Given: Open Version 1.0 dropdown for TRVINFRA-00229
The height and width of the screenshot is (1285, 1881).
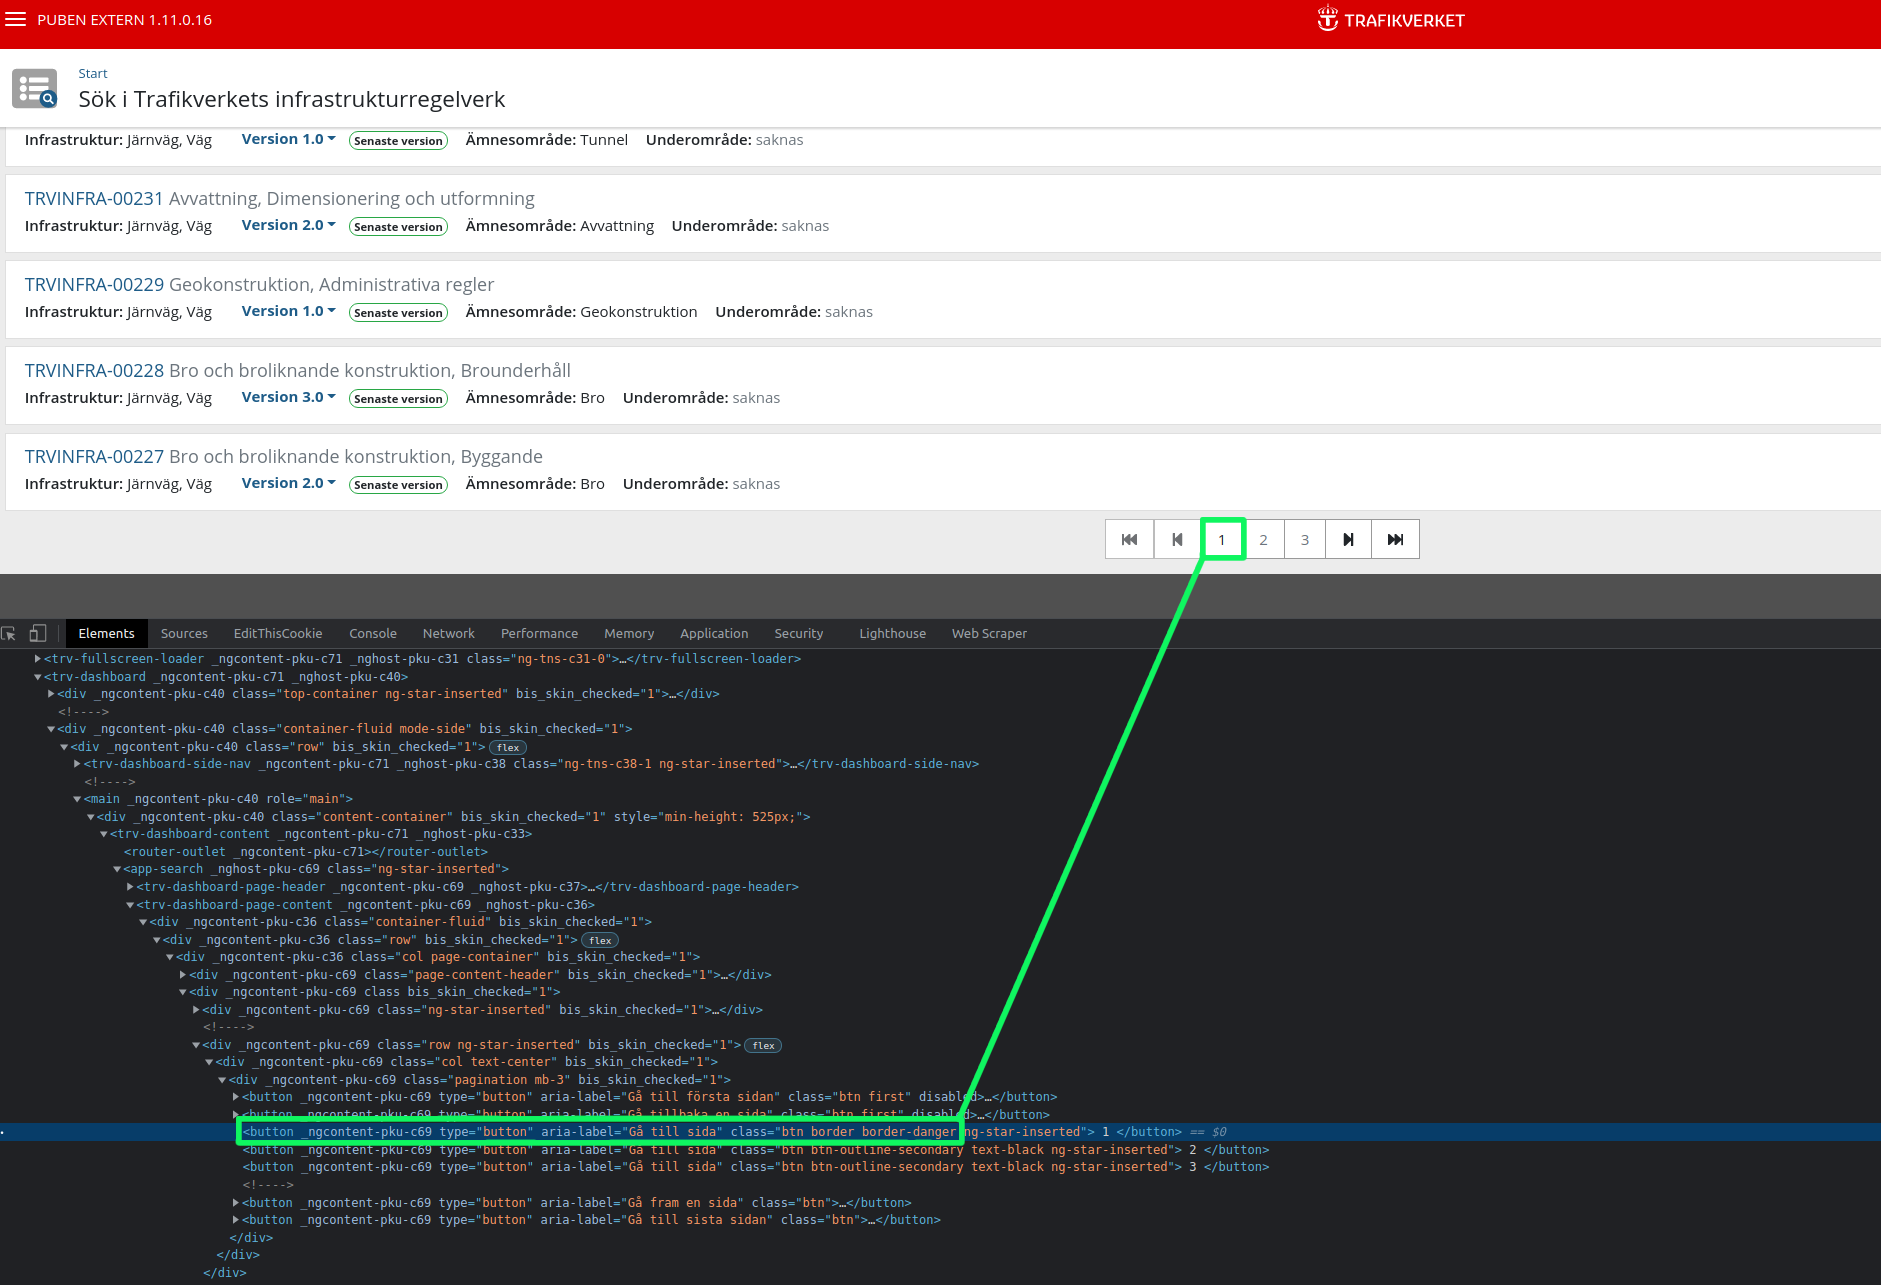Looking at the screenshot, I should (x=288, y=311).
